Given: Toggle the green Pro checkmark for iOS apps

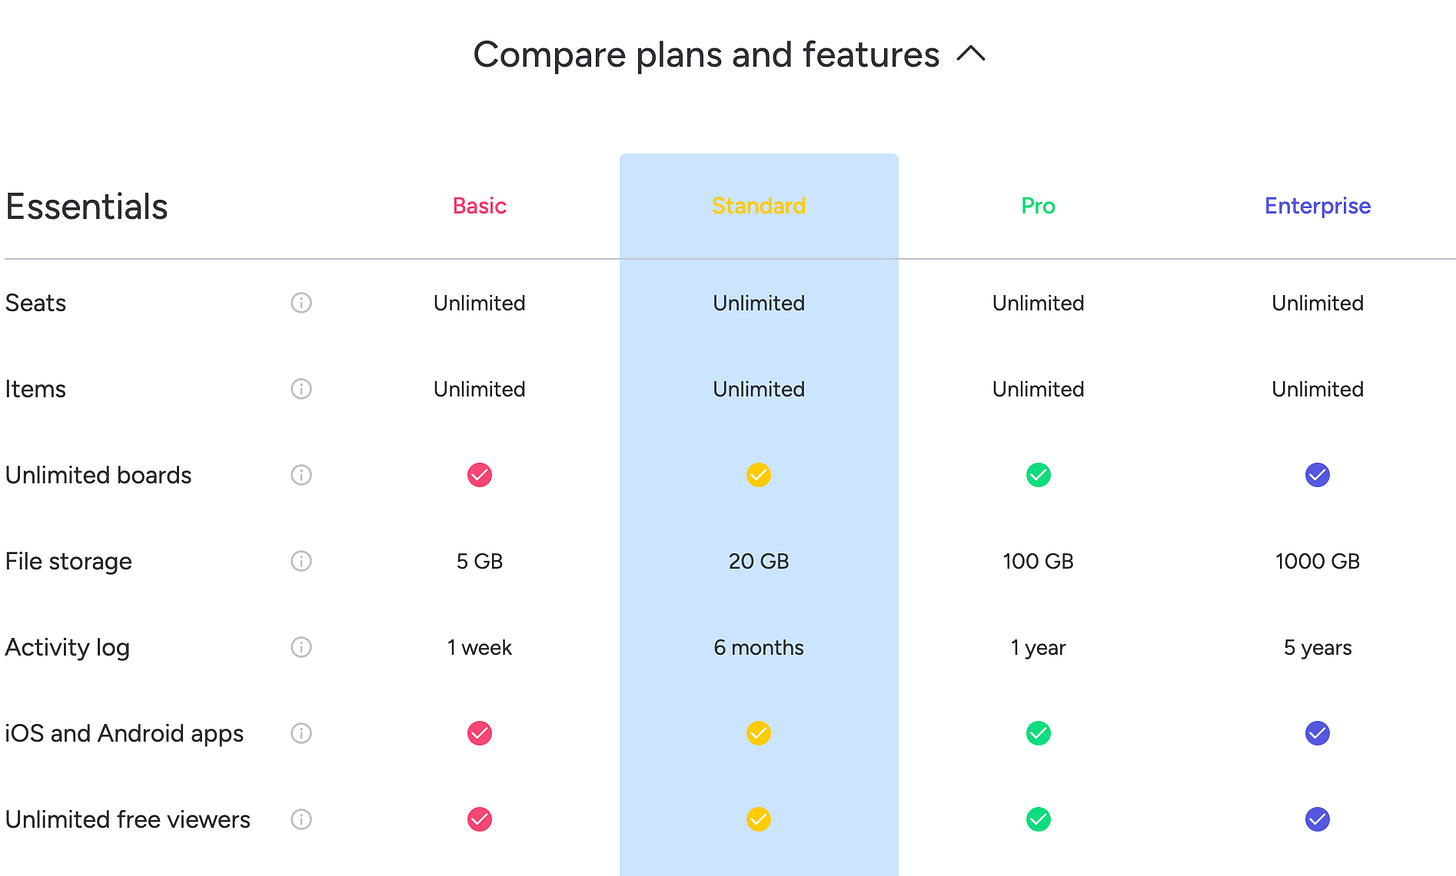Looking at the screenshot, I should click(x=1038, y=733).
